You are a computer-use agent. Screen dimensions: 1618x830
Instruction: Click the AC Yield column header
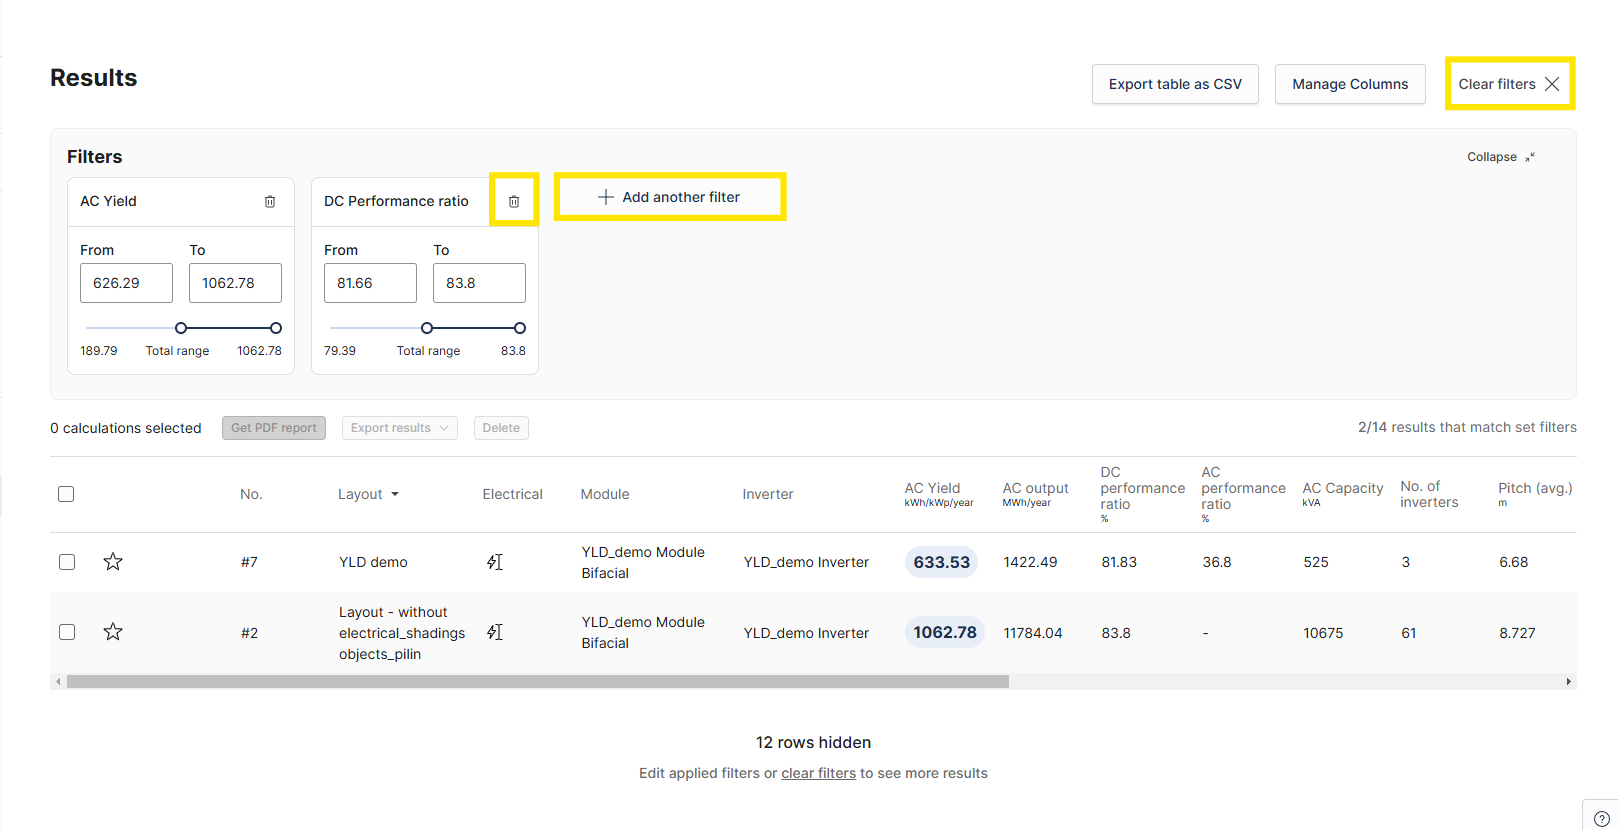click(939, 494)
